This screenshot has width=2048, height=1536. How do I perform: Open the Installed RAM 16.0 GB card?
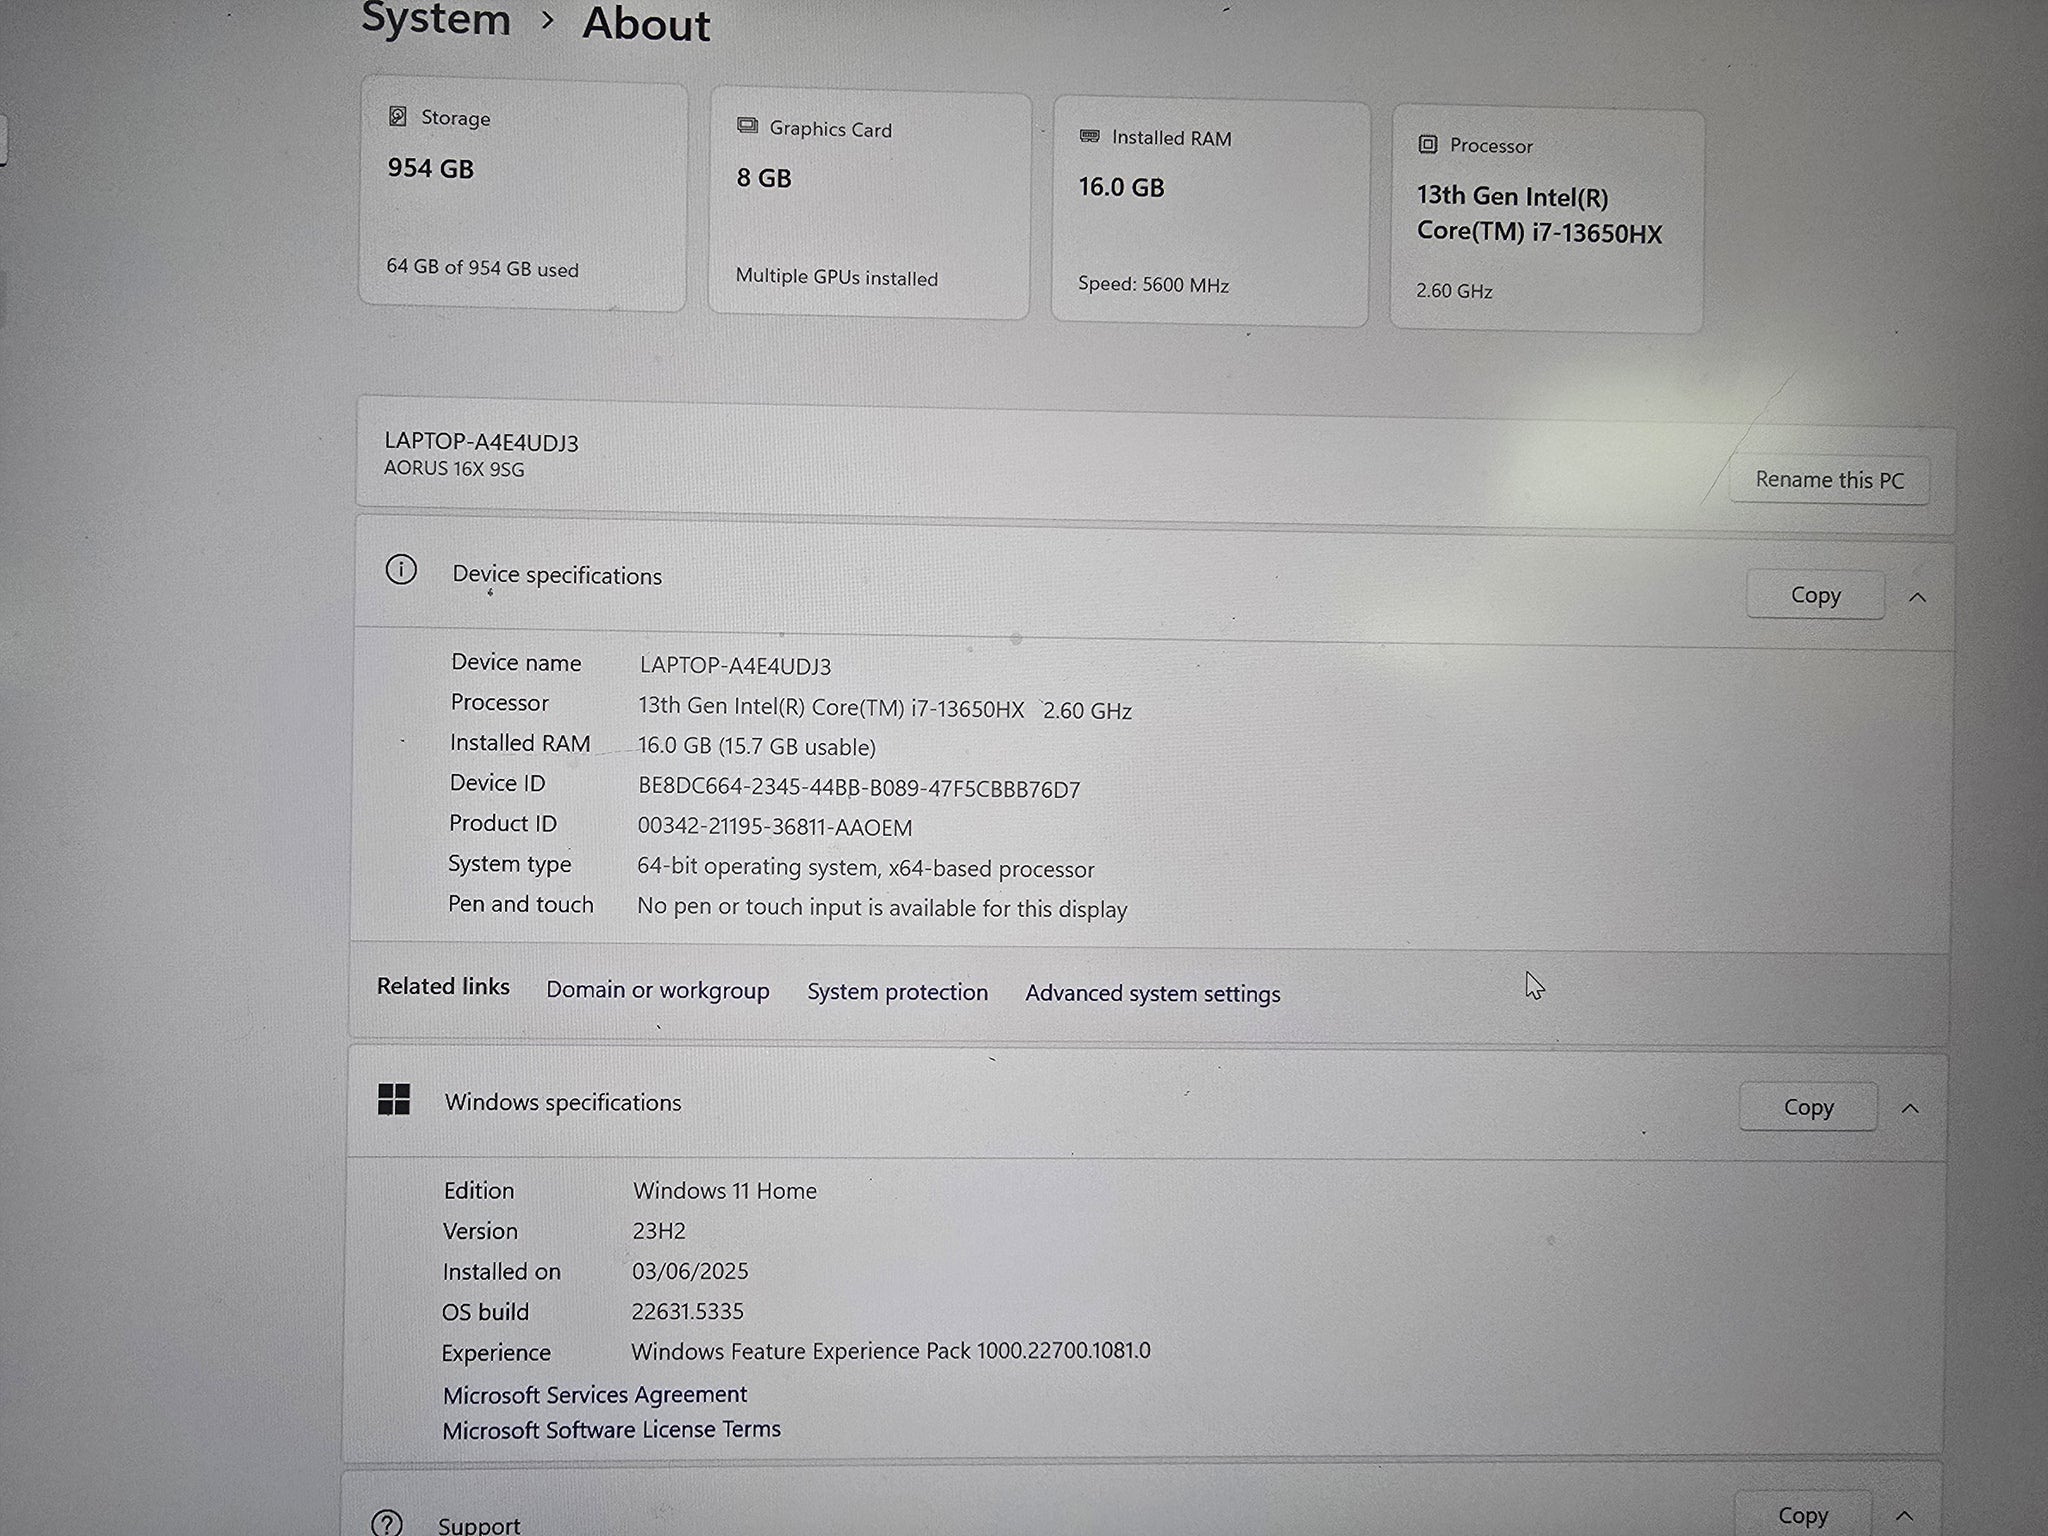coord(1210,212)
